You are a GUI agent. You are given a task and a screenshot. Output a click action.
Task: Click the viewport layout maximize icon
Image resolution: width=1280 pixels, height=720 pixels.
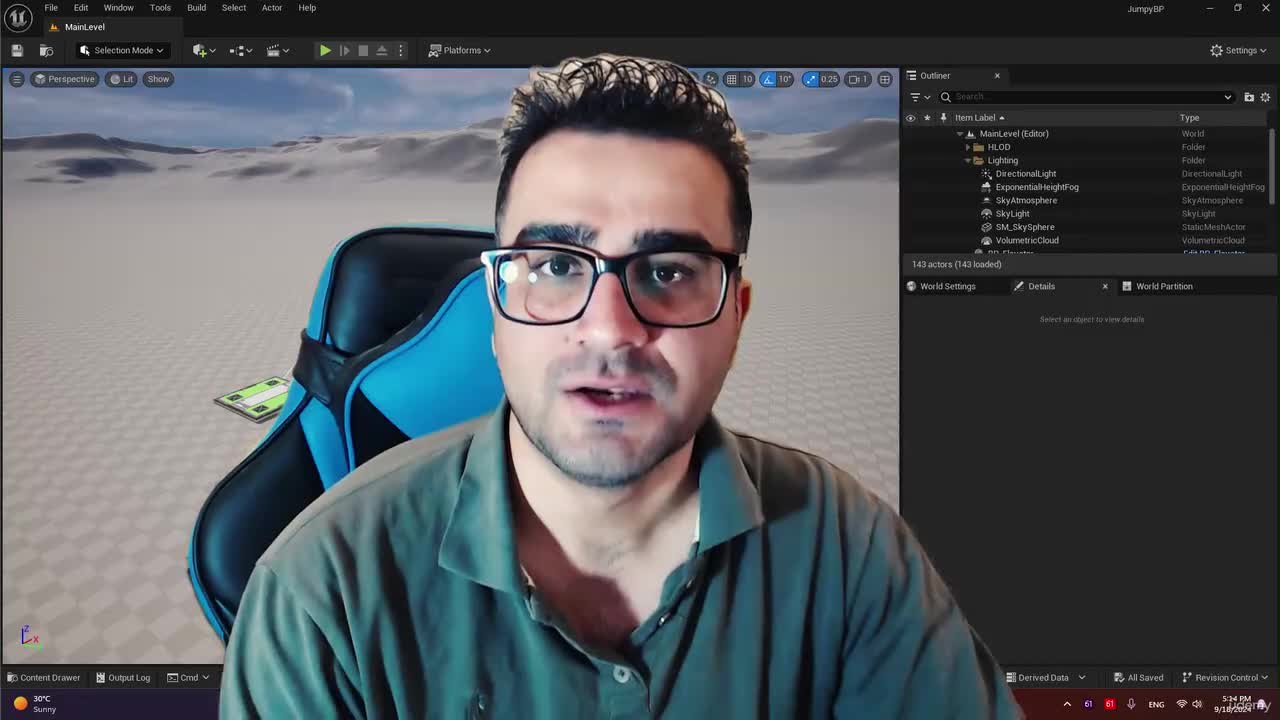[x=885, y=79]
